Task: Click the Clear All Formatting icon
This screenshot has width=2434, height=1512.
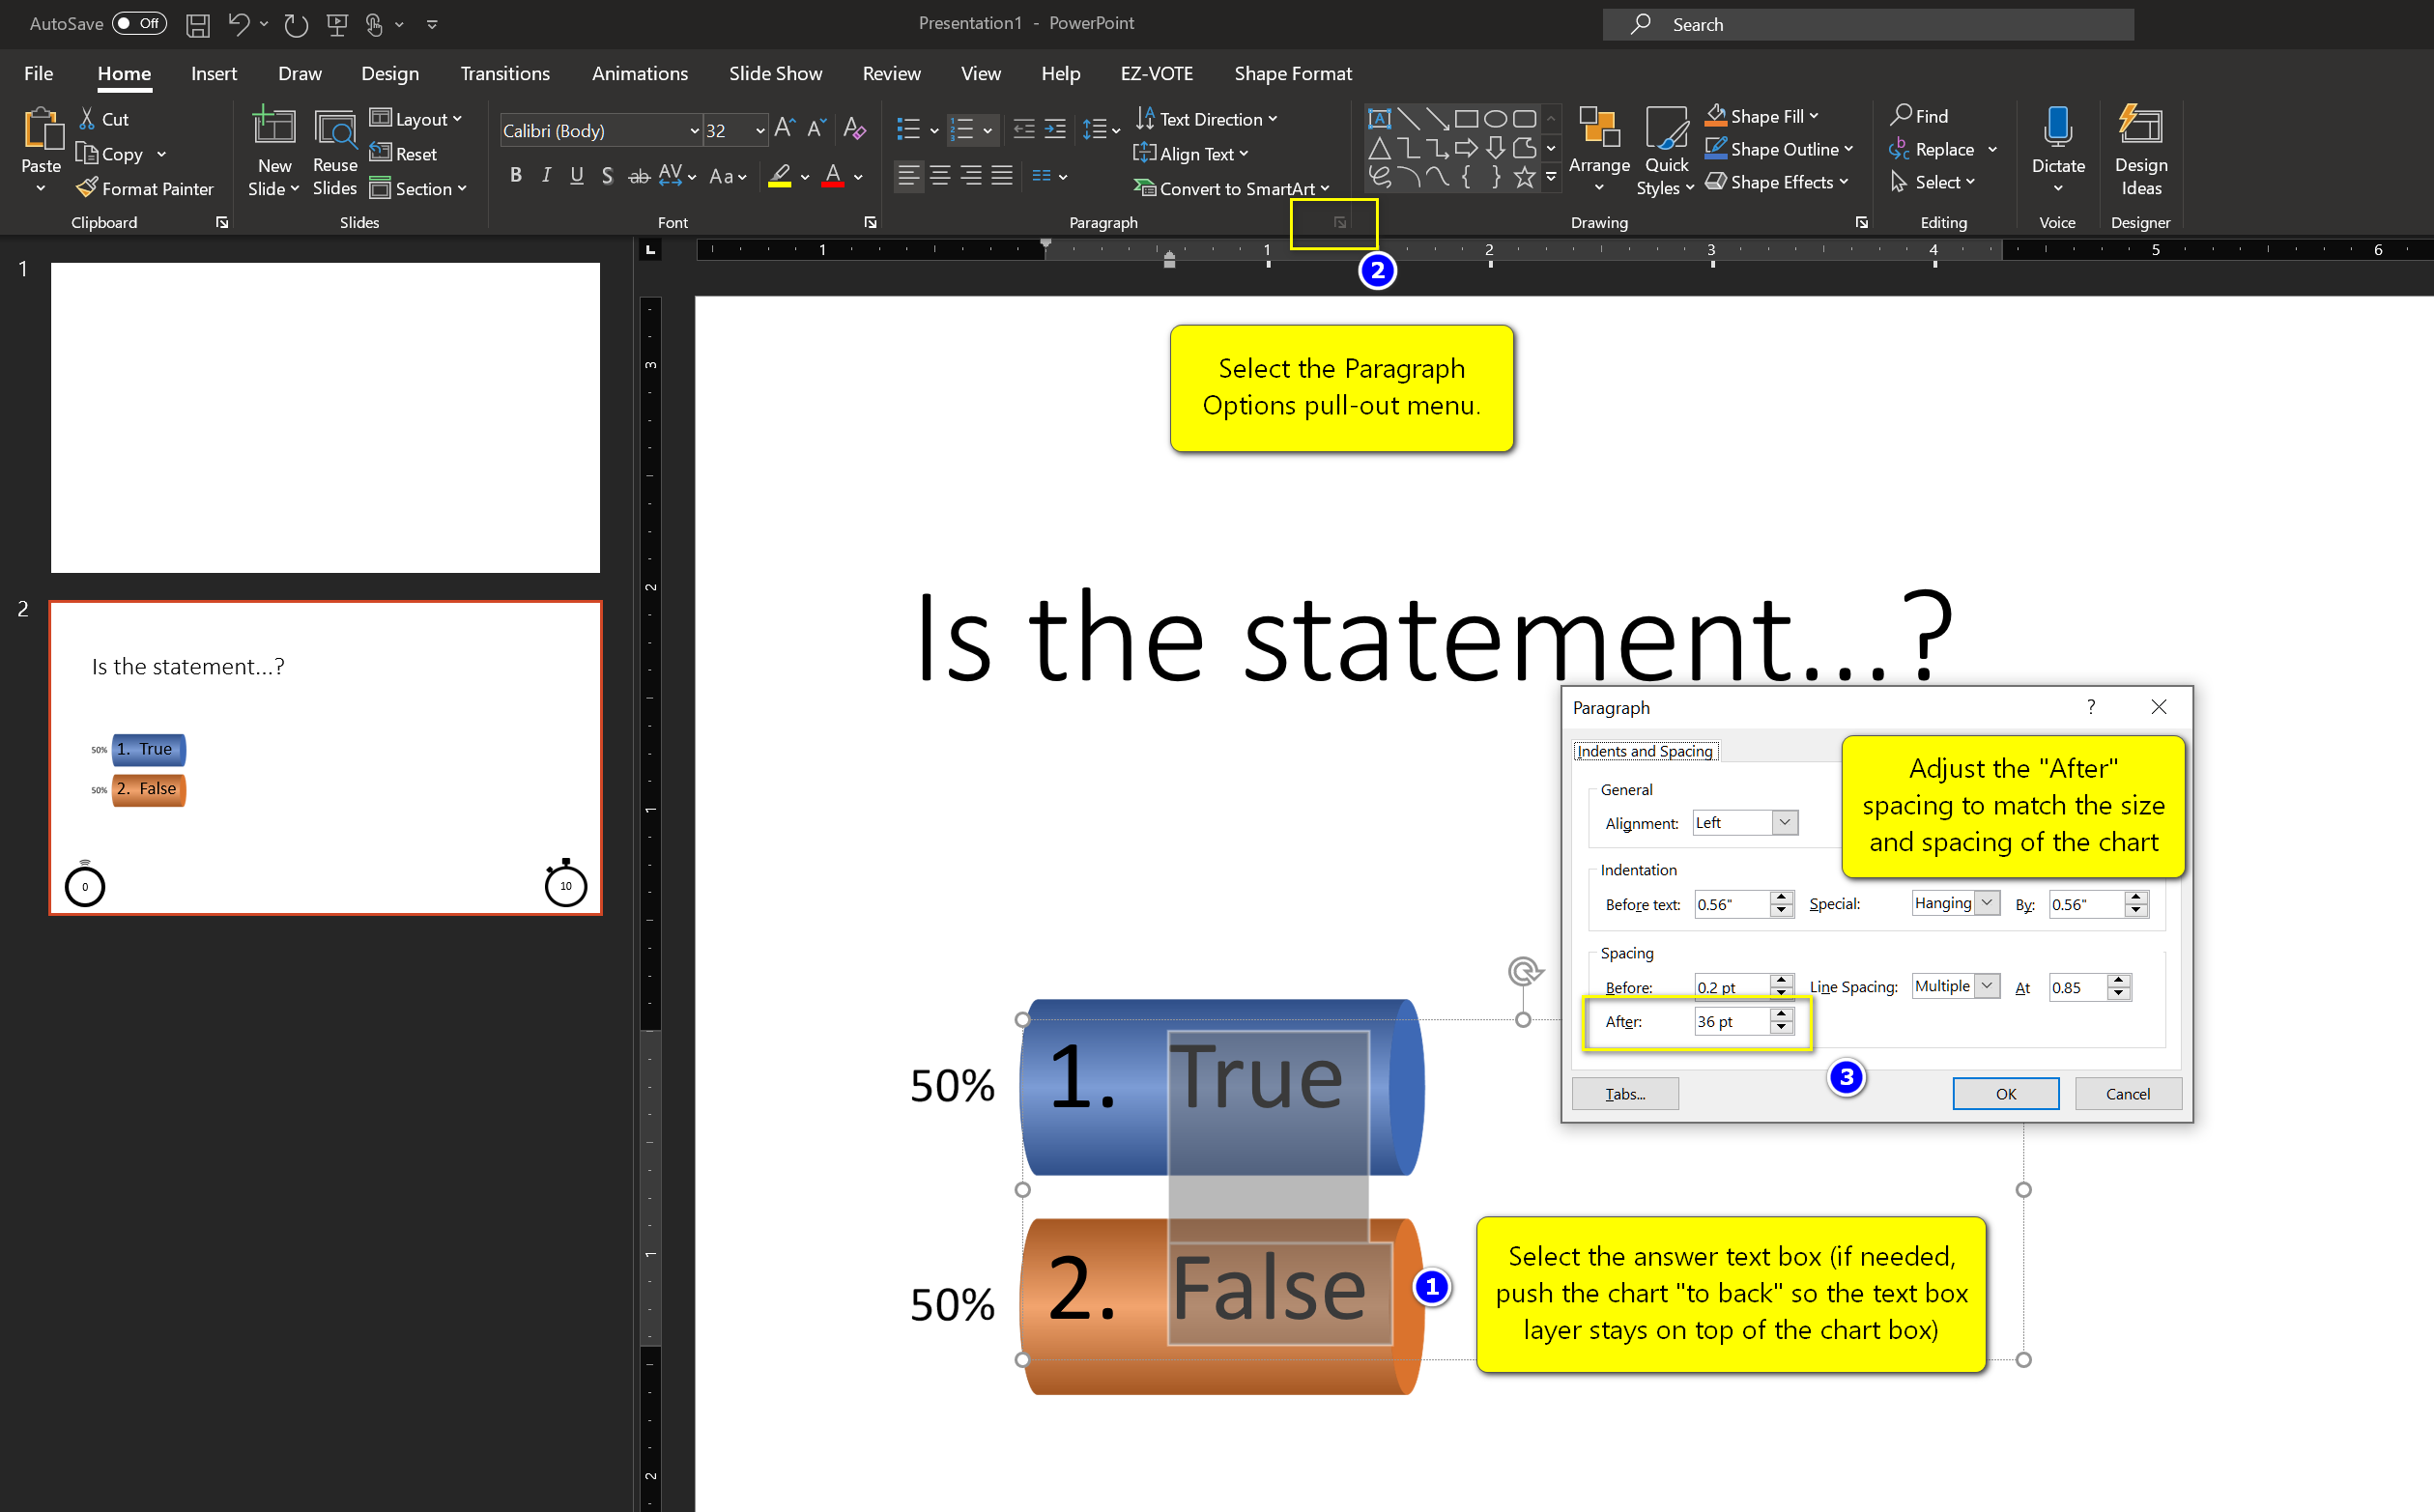Action: click(x=853, y=129)
